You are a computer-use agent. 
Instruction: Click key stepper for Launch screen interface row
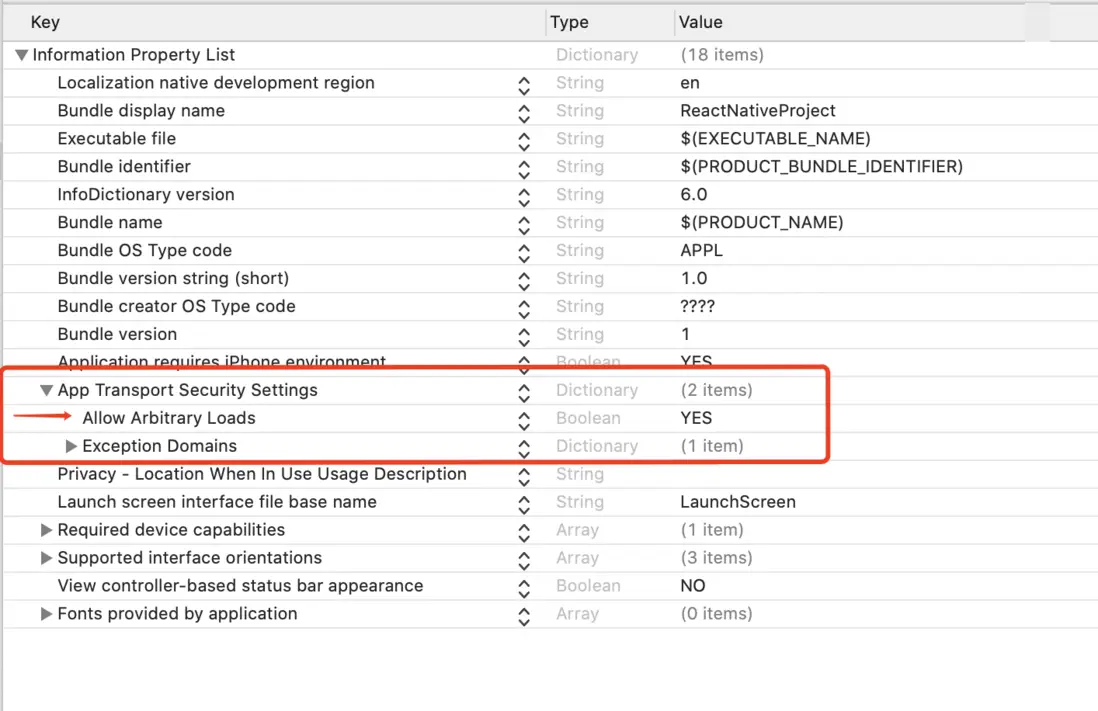point(524,502)
